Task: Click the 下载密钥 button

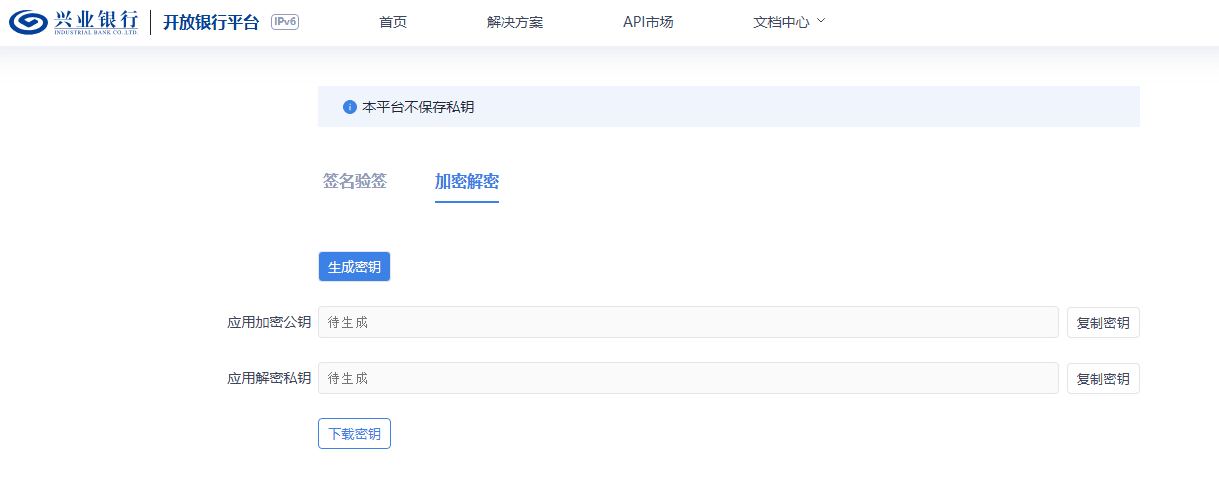Action: (x=354, y=434)
